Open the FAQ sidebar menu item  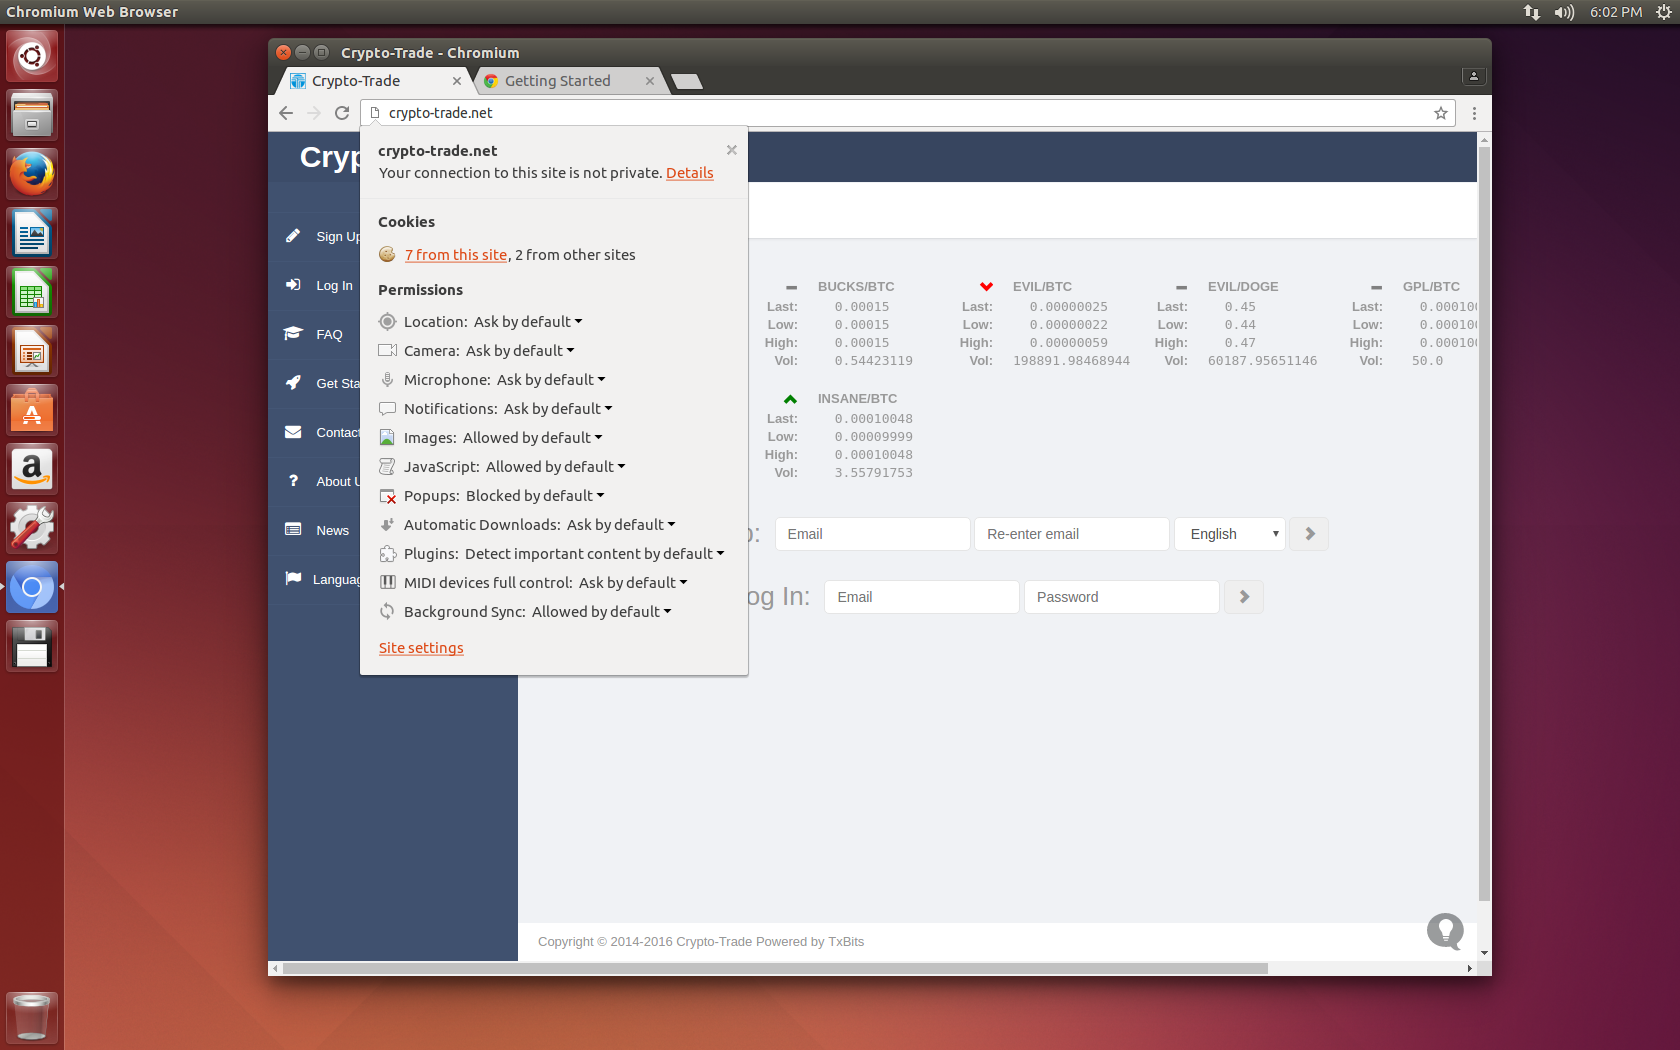[329, 335]
